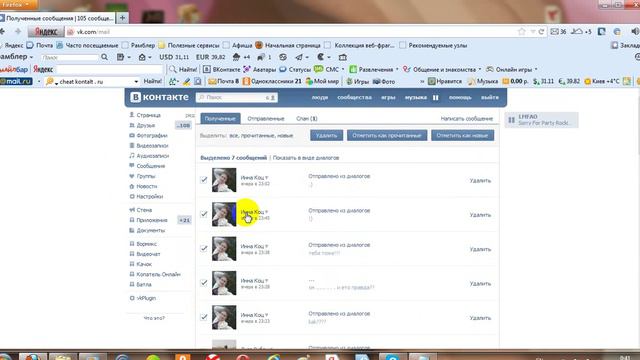The height and width of the screenshot is (360, 640).
Task: Delete the message containing 'тебе тоже' via Удалить
Action: 480,249
